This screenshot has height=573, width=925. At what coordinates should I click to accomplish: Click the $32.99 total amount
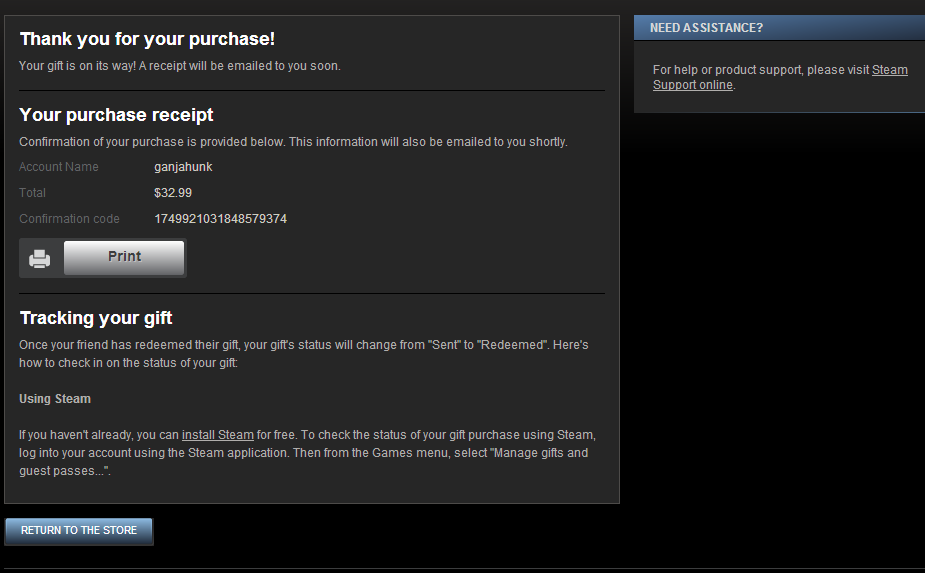173,193
